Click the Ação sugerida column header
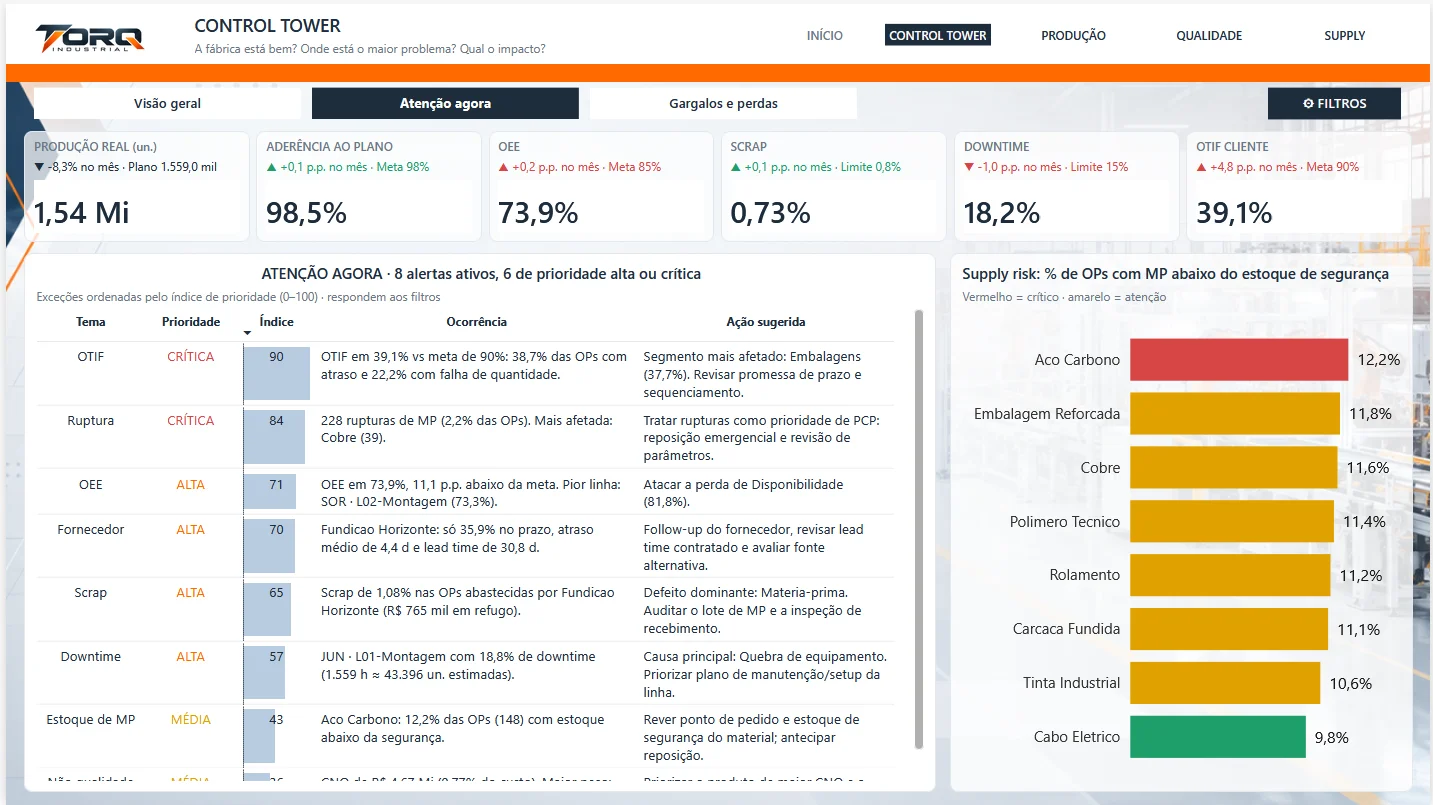Screen dimensions: 1433x805 click(765, 322)
